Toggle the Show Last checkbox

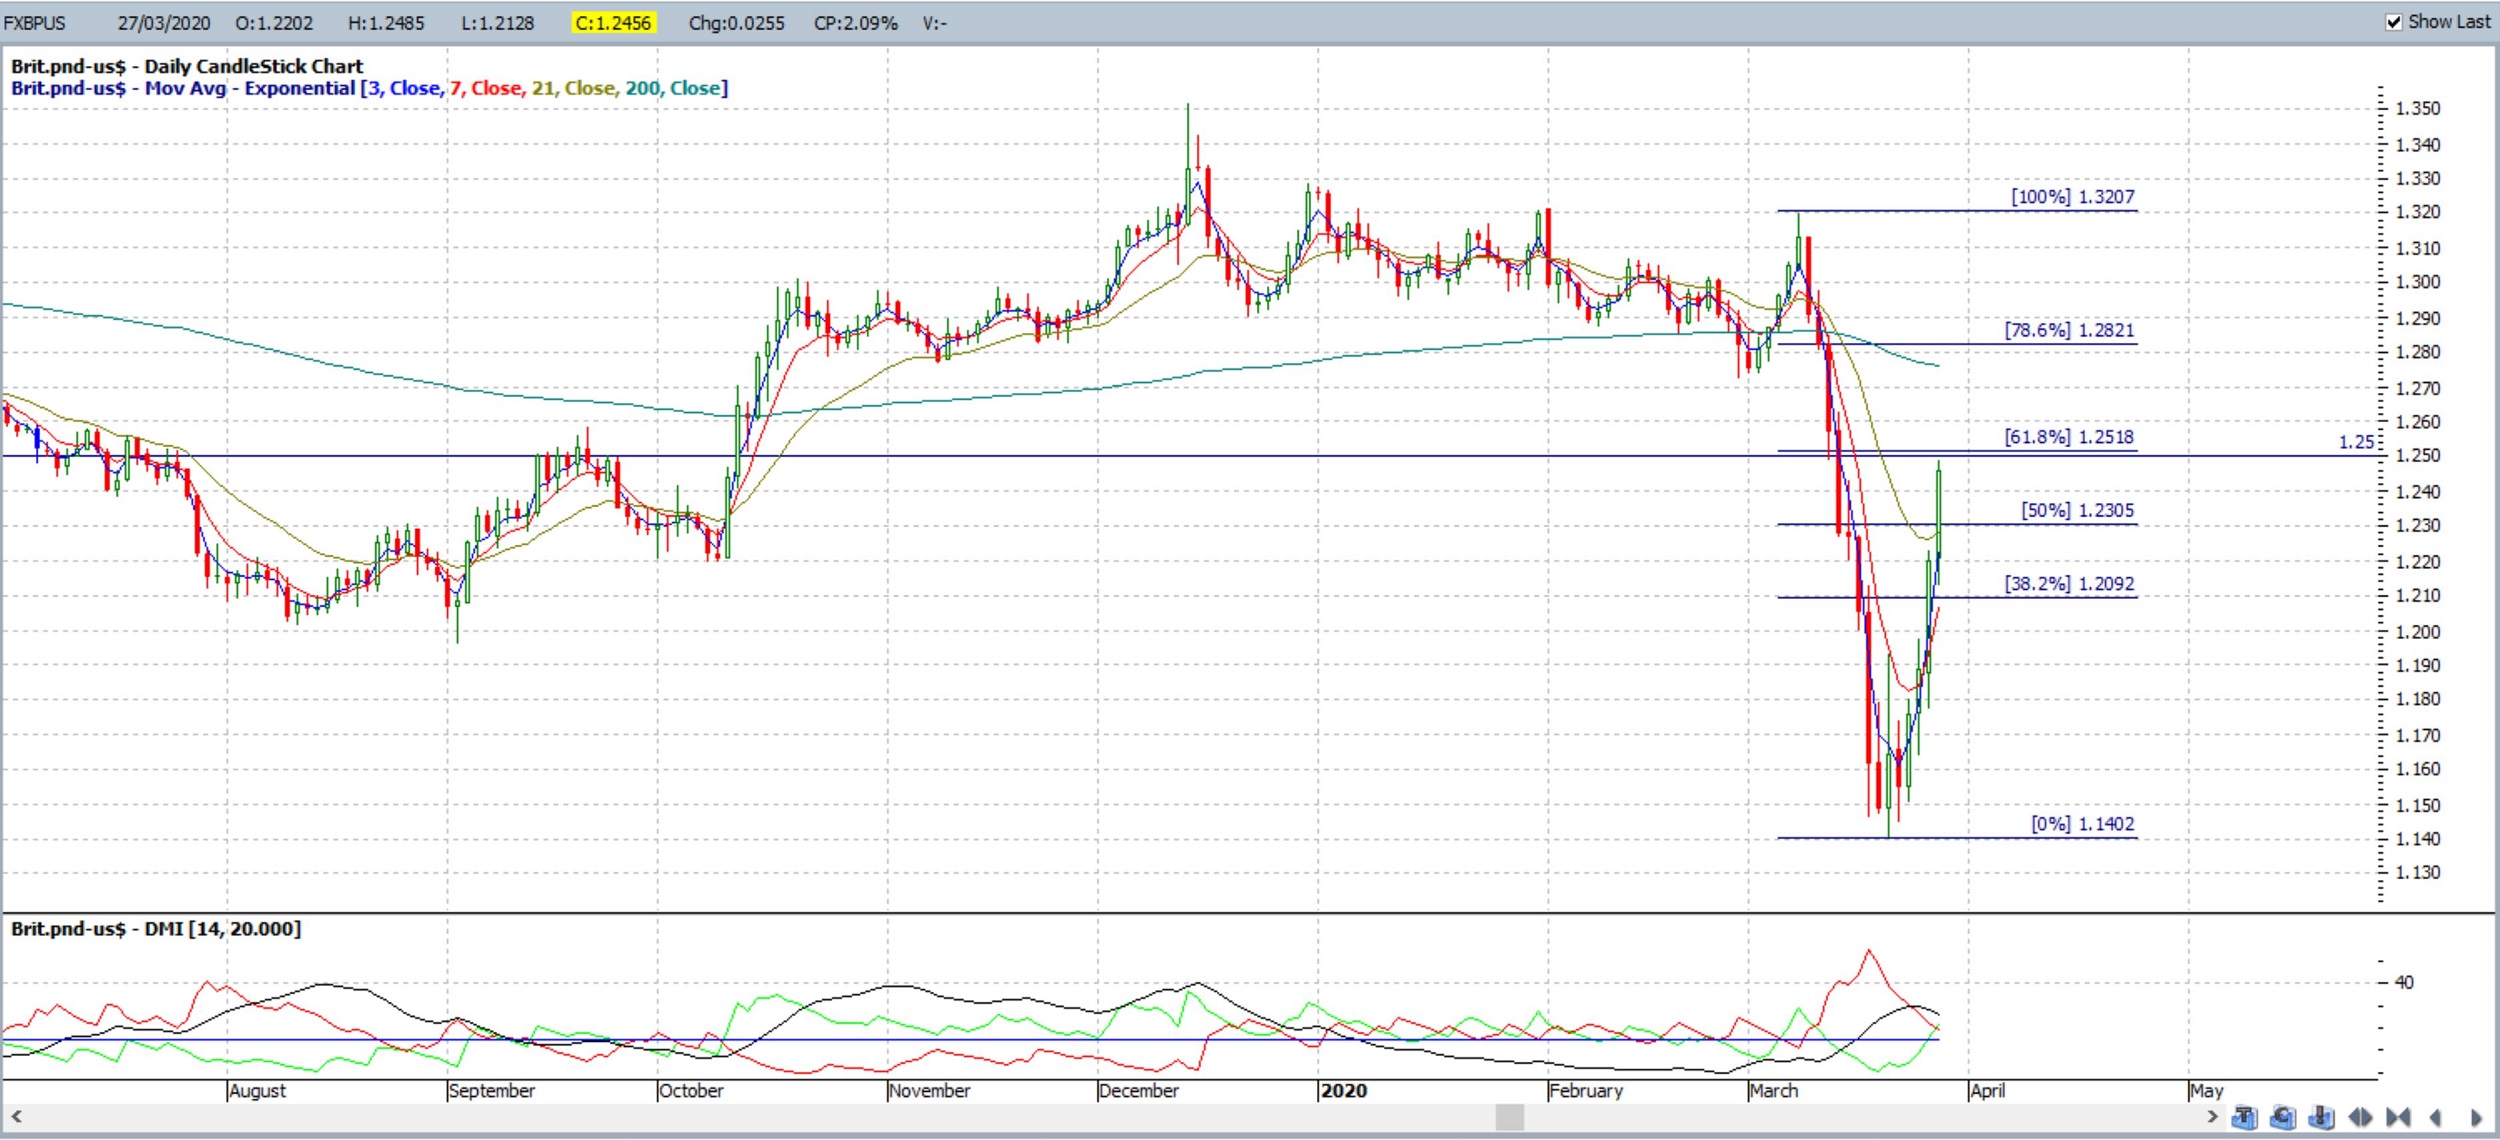(2394, 22)
